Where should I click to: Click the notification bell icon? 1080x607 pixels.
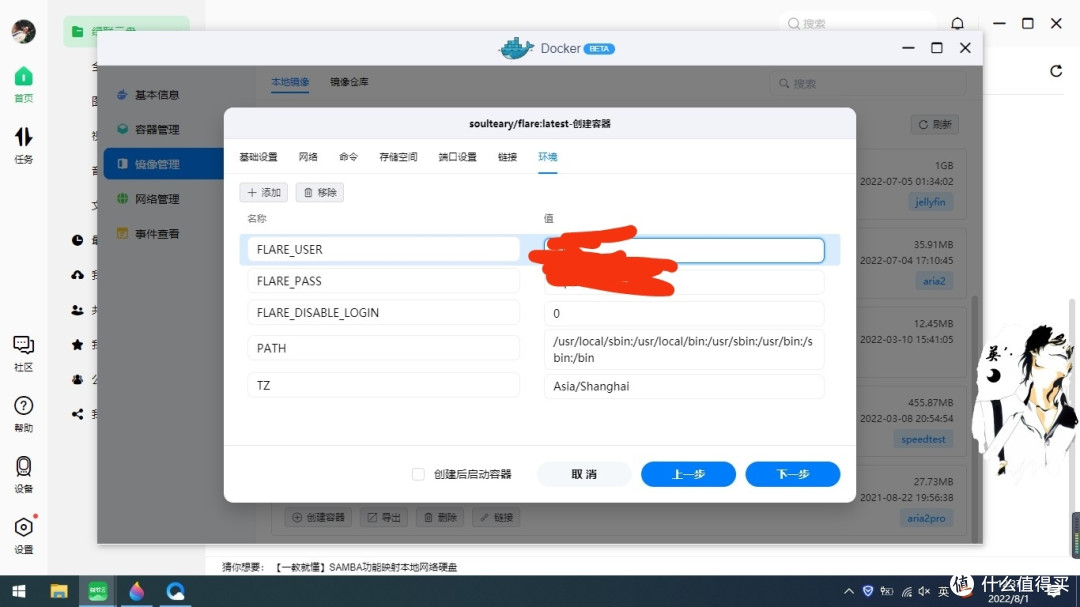coord(957,23)
